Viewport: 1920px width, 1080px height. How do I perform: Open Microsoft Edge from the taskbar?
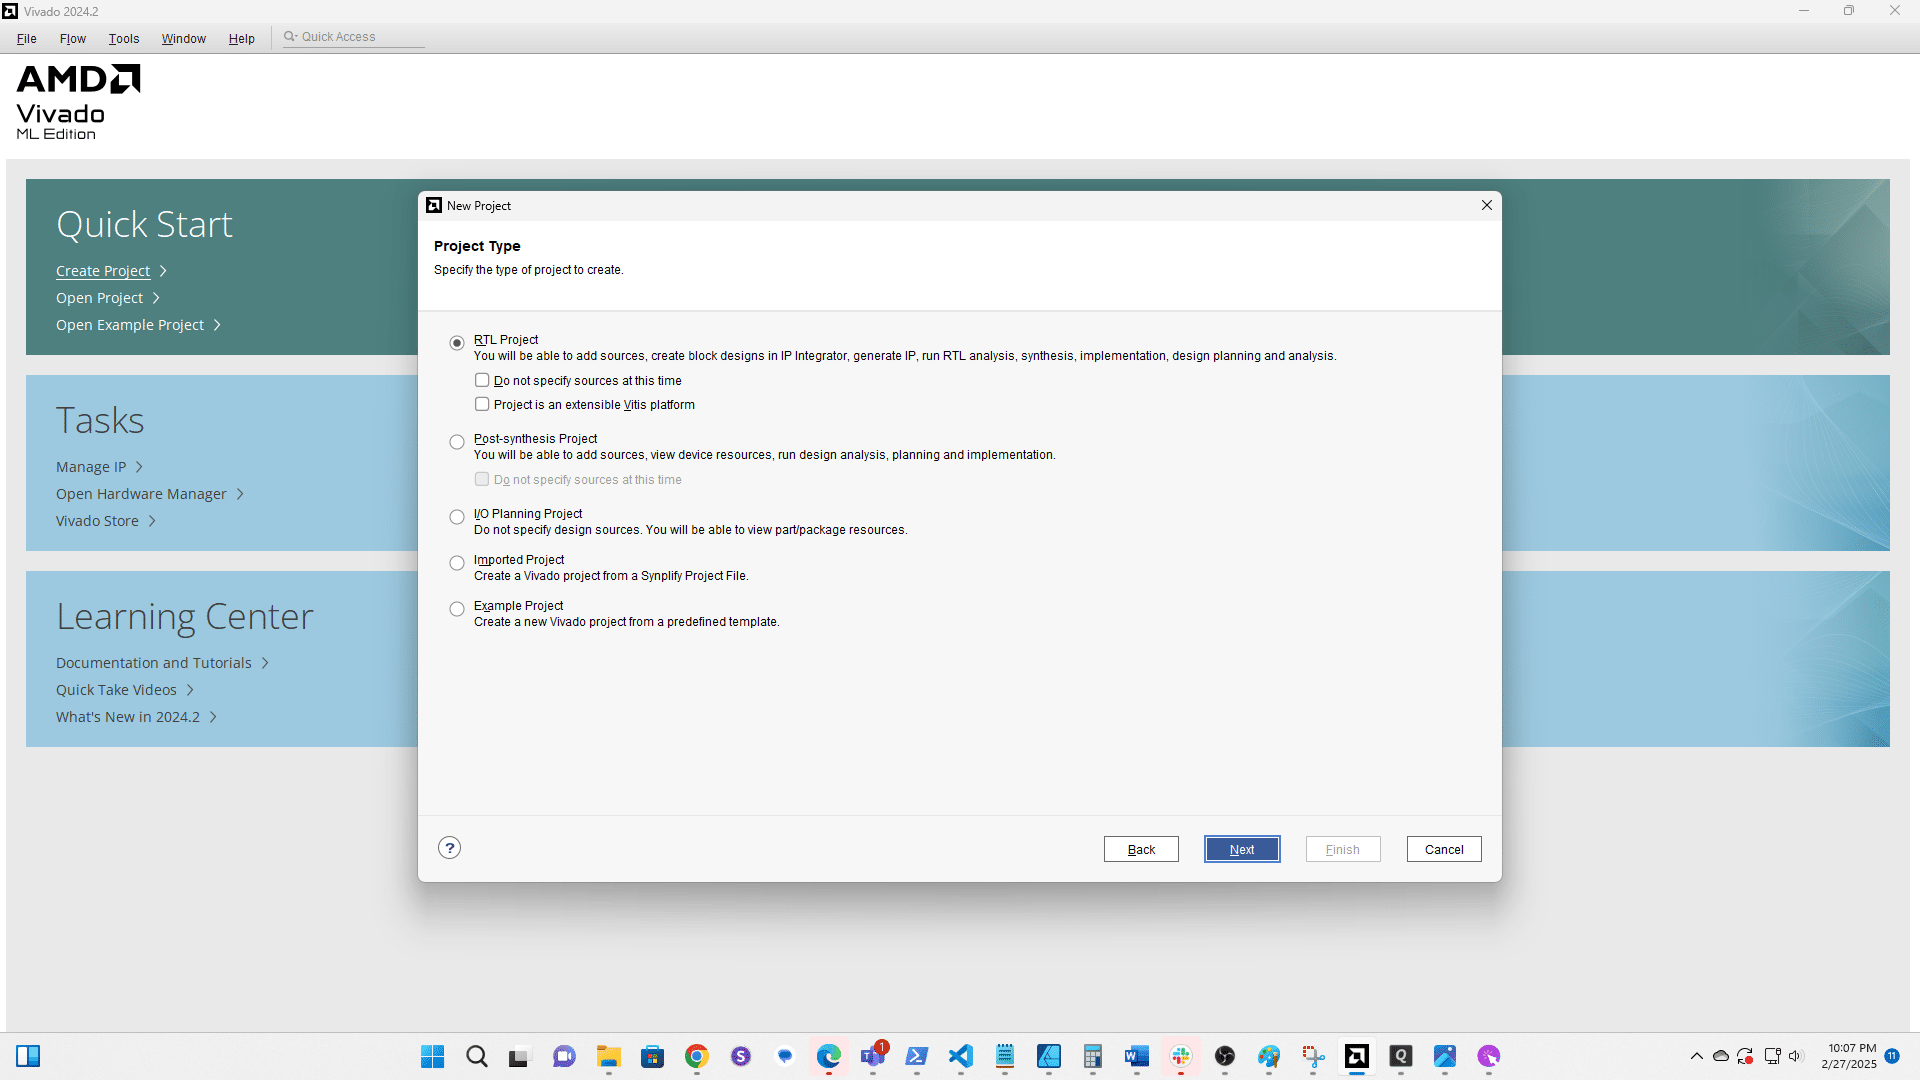pyautogui.click(x=829, y=1056)
